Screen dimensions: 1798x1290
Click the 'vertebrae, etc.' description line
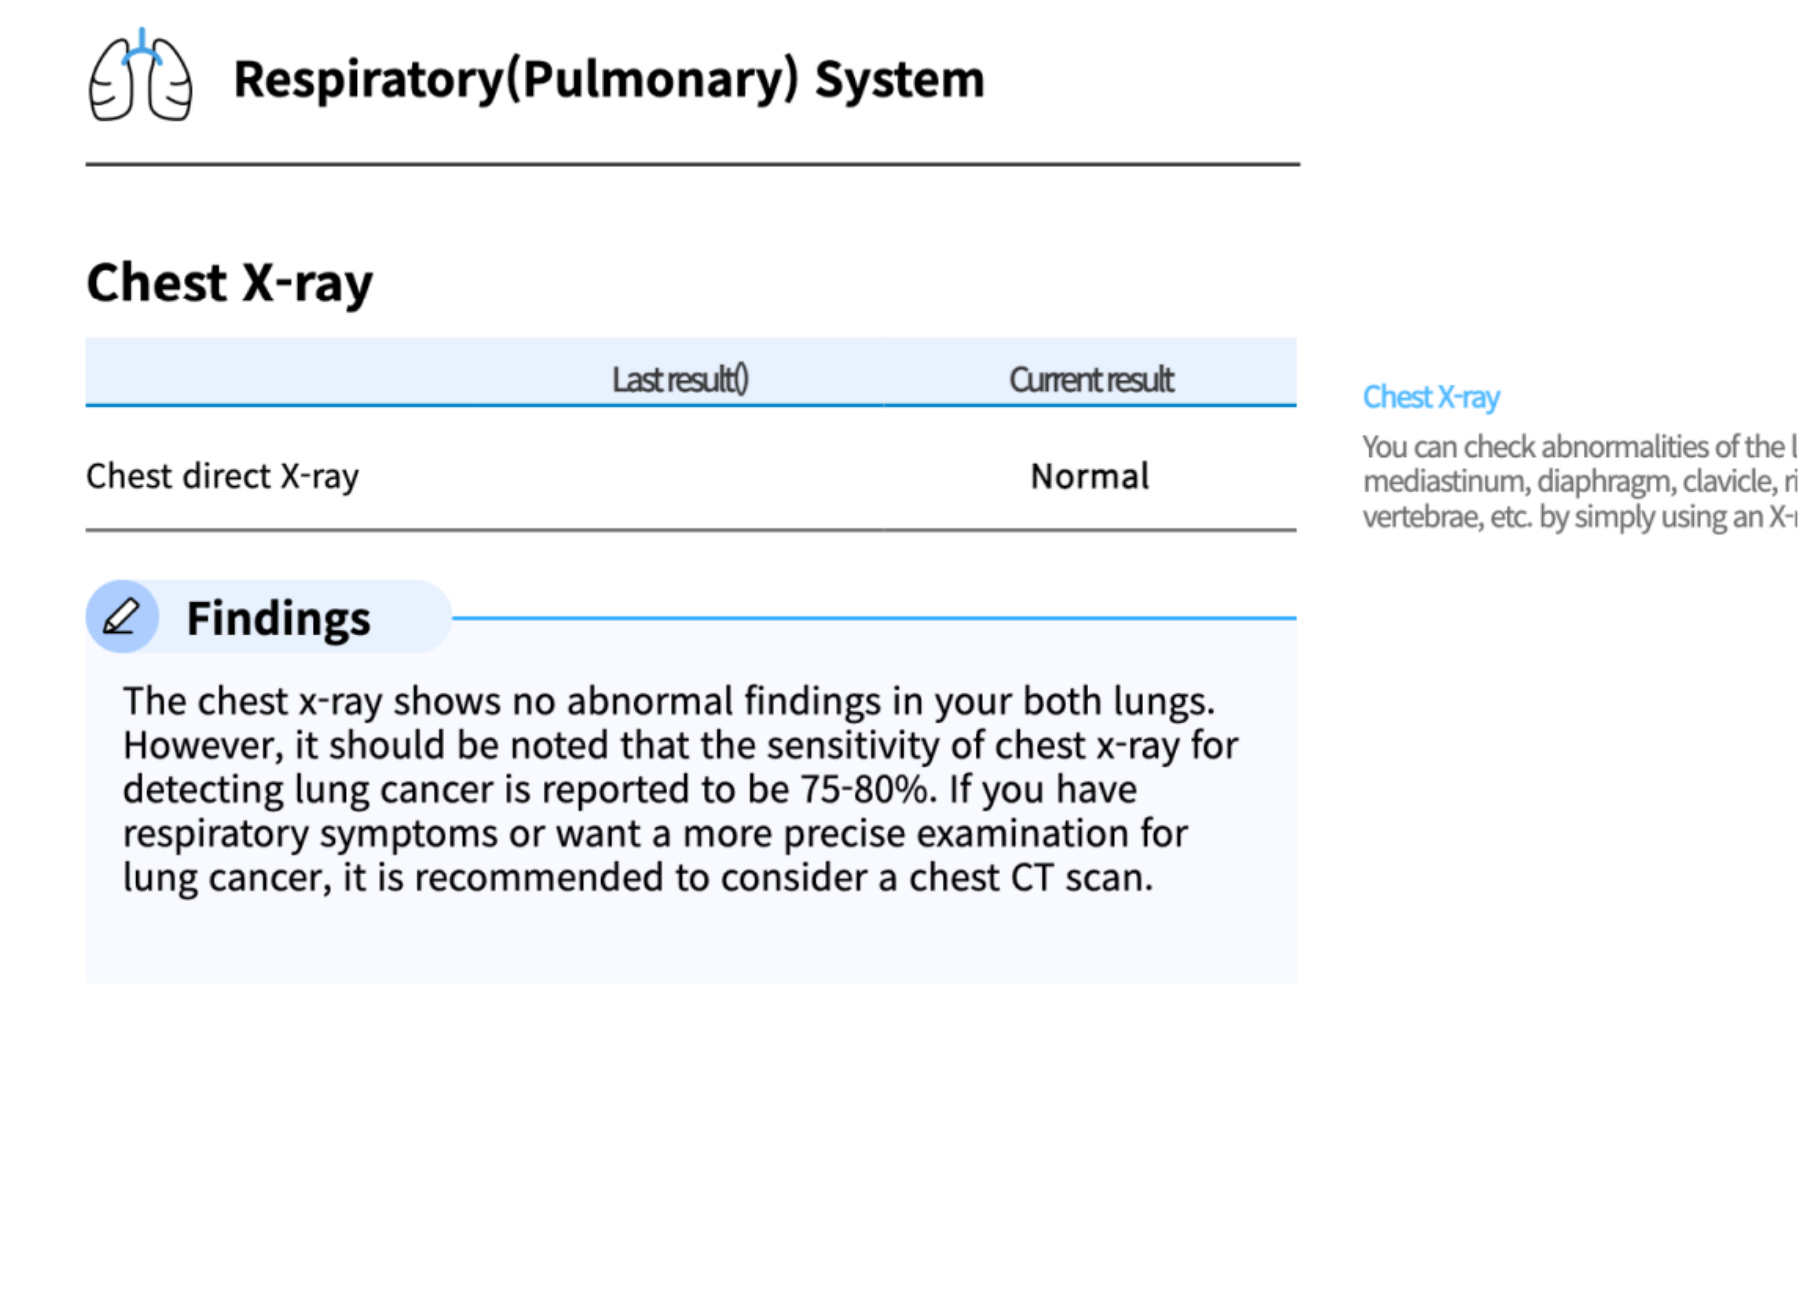(x=1577, y=517)
